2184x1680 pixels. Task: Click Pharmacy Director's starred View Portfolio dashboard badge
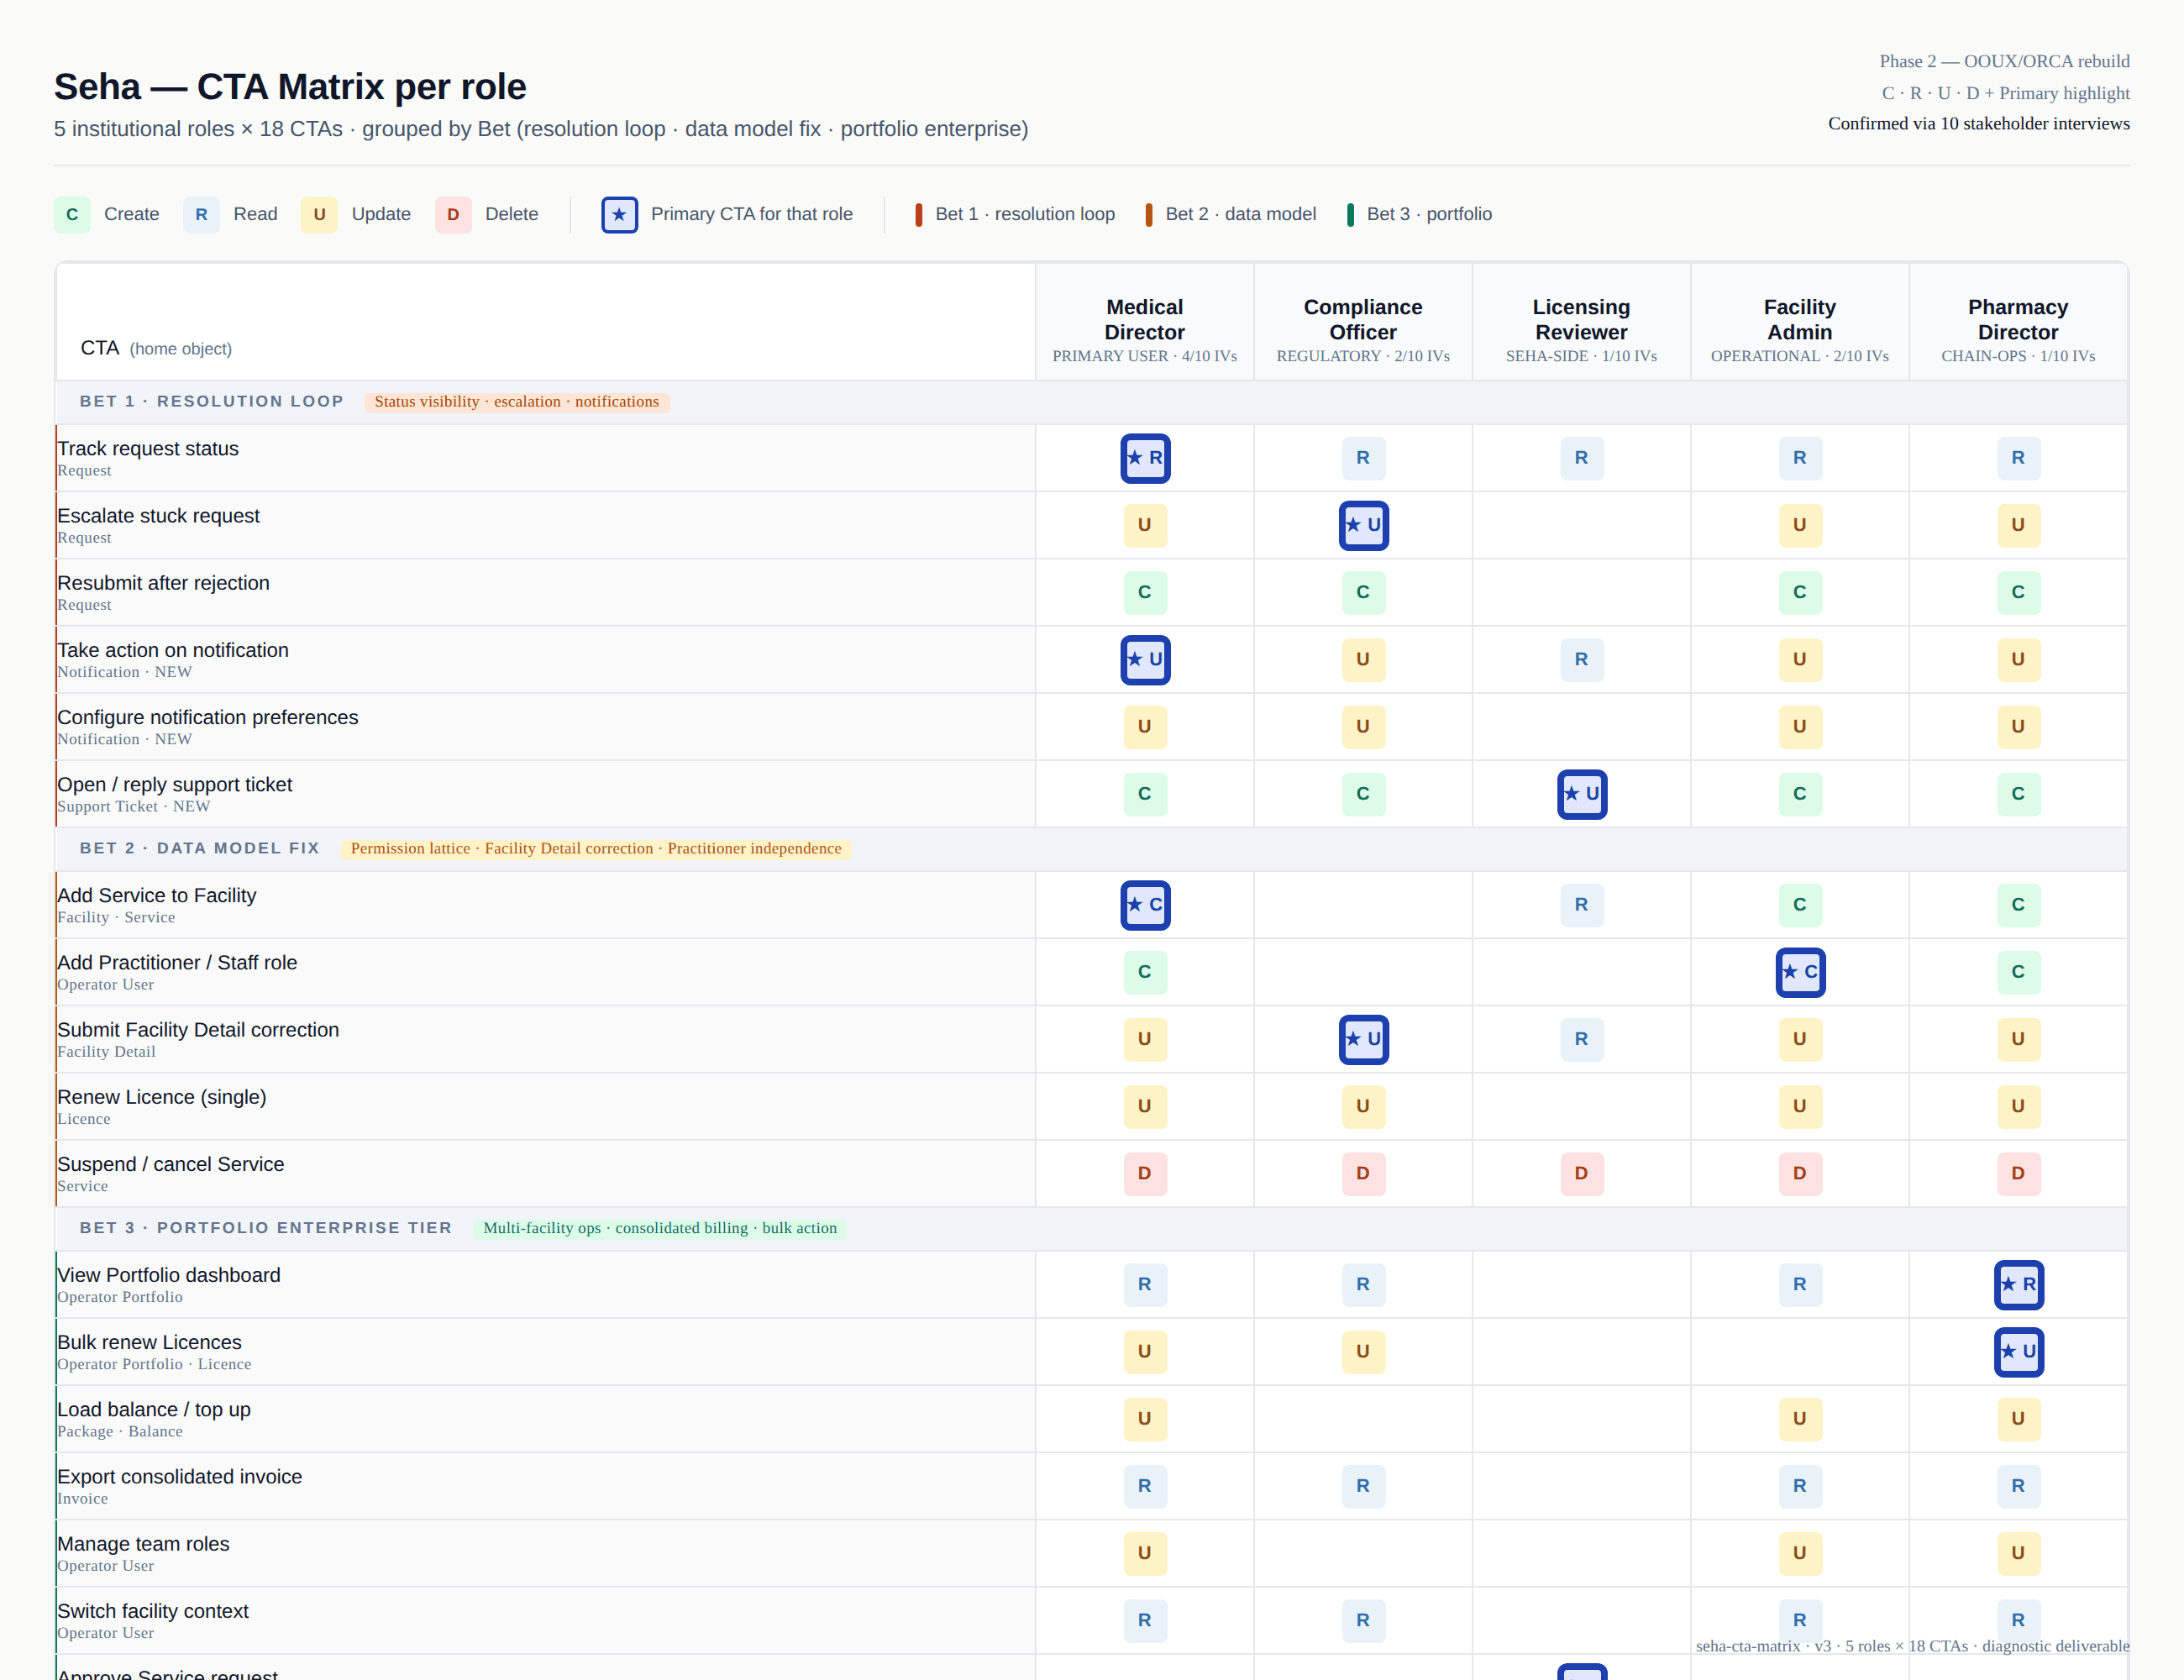pyautogui.click(x=2018, y=1284)
